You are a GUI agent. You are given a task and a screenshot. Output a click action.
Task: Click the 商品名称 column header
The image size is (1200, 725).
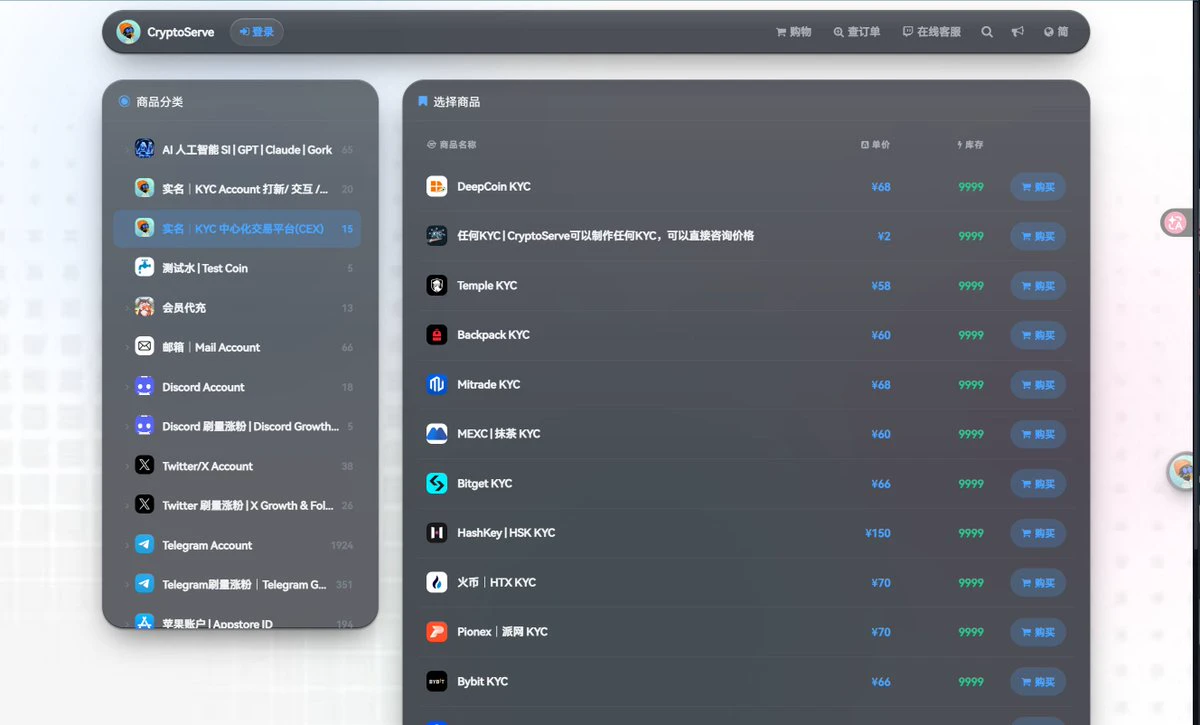click(x=451, y=145)
